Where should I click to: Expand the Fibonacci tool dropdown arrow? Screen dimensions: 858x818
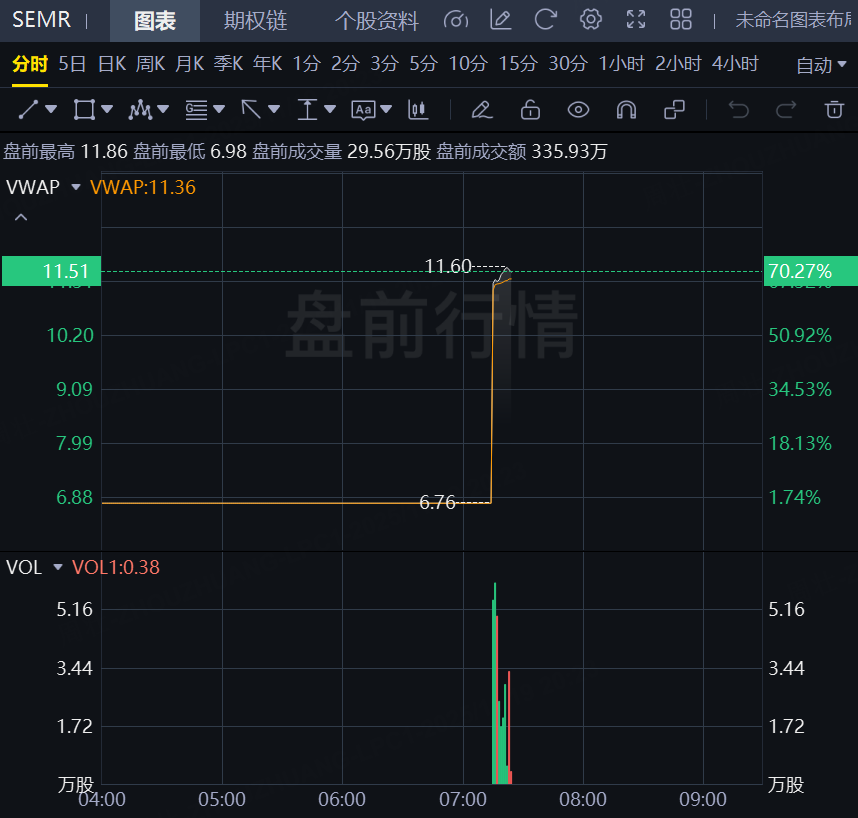pyautogui.click(x=219, y=109)
